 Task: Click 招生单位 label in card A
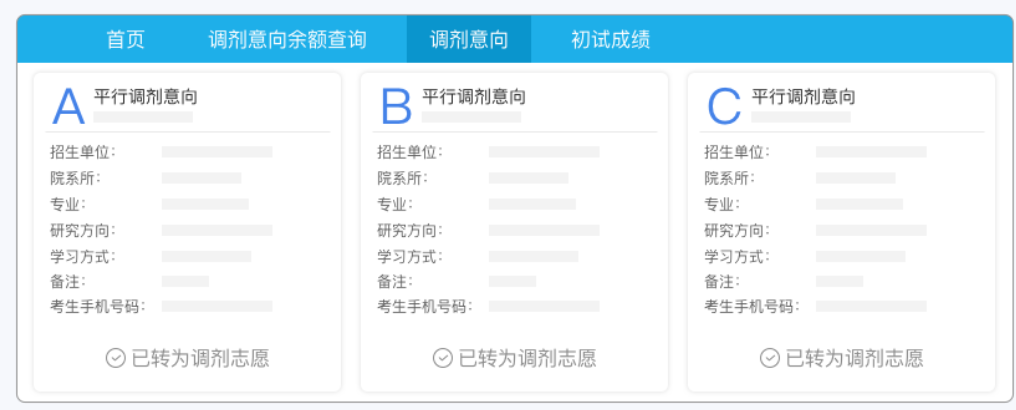(82, 152)
